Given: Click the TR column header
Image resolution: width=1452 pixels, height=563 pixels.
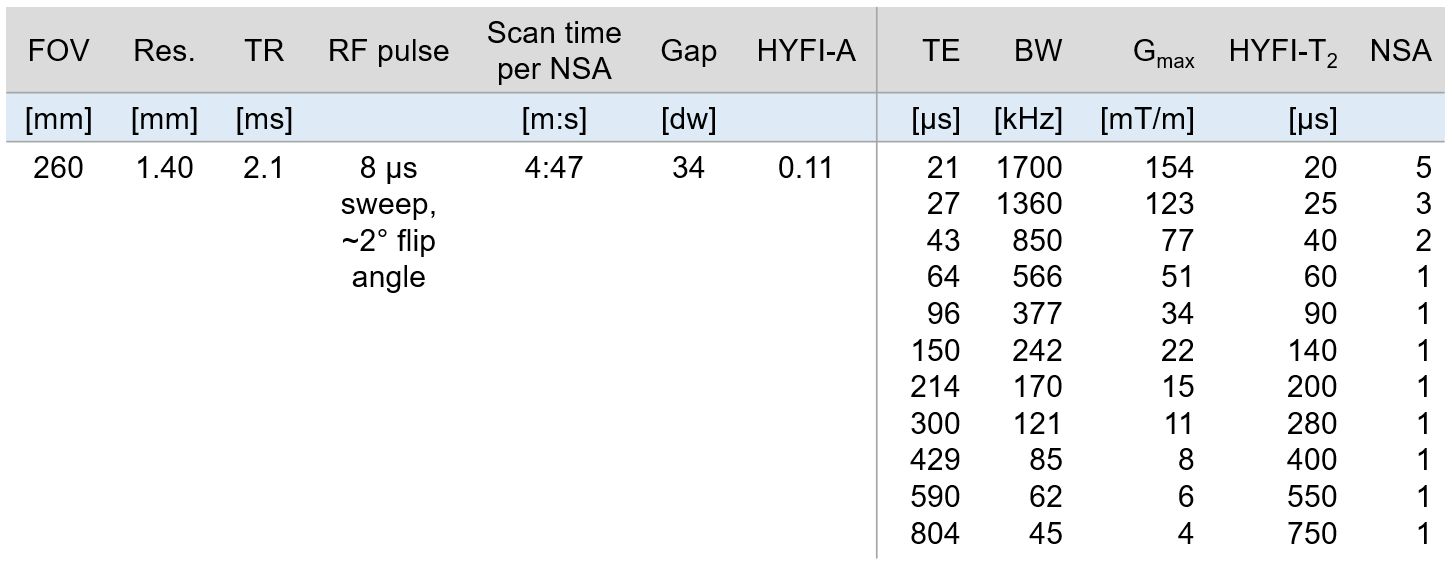Looking at the screenshot, I should coord(264,51).
